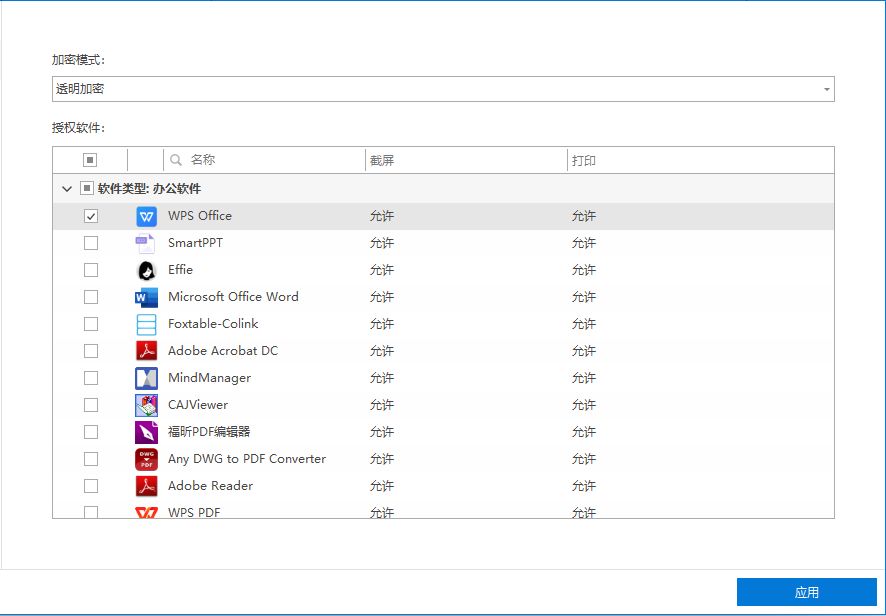The width and height of the screenshot is (886, 616).
Task: Click the Effie app icon
Action: [146, 271]
